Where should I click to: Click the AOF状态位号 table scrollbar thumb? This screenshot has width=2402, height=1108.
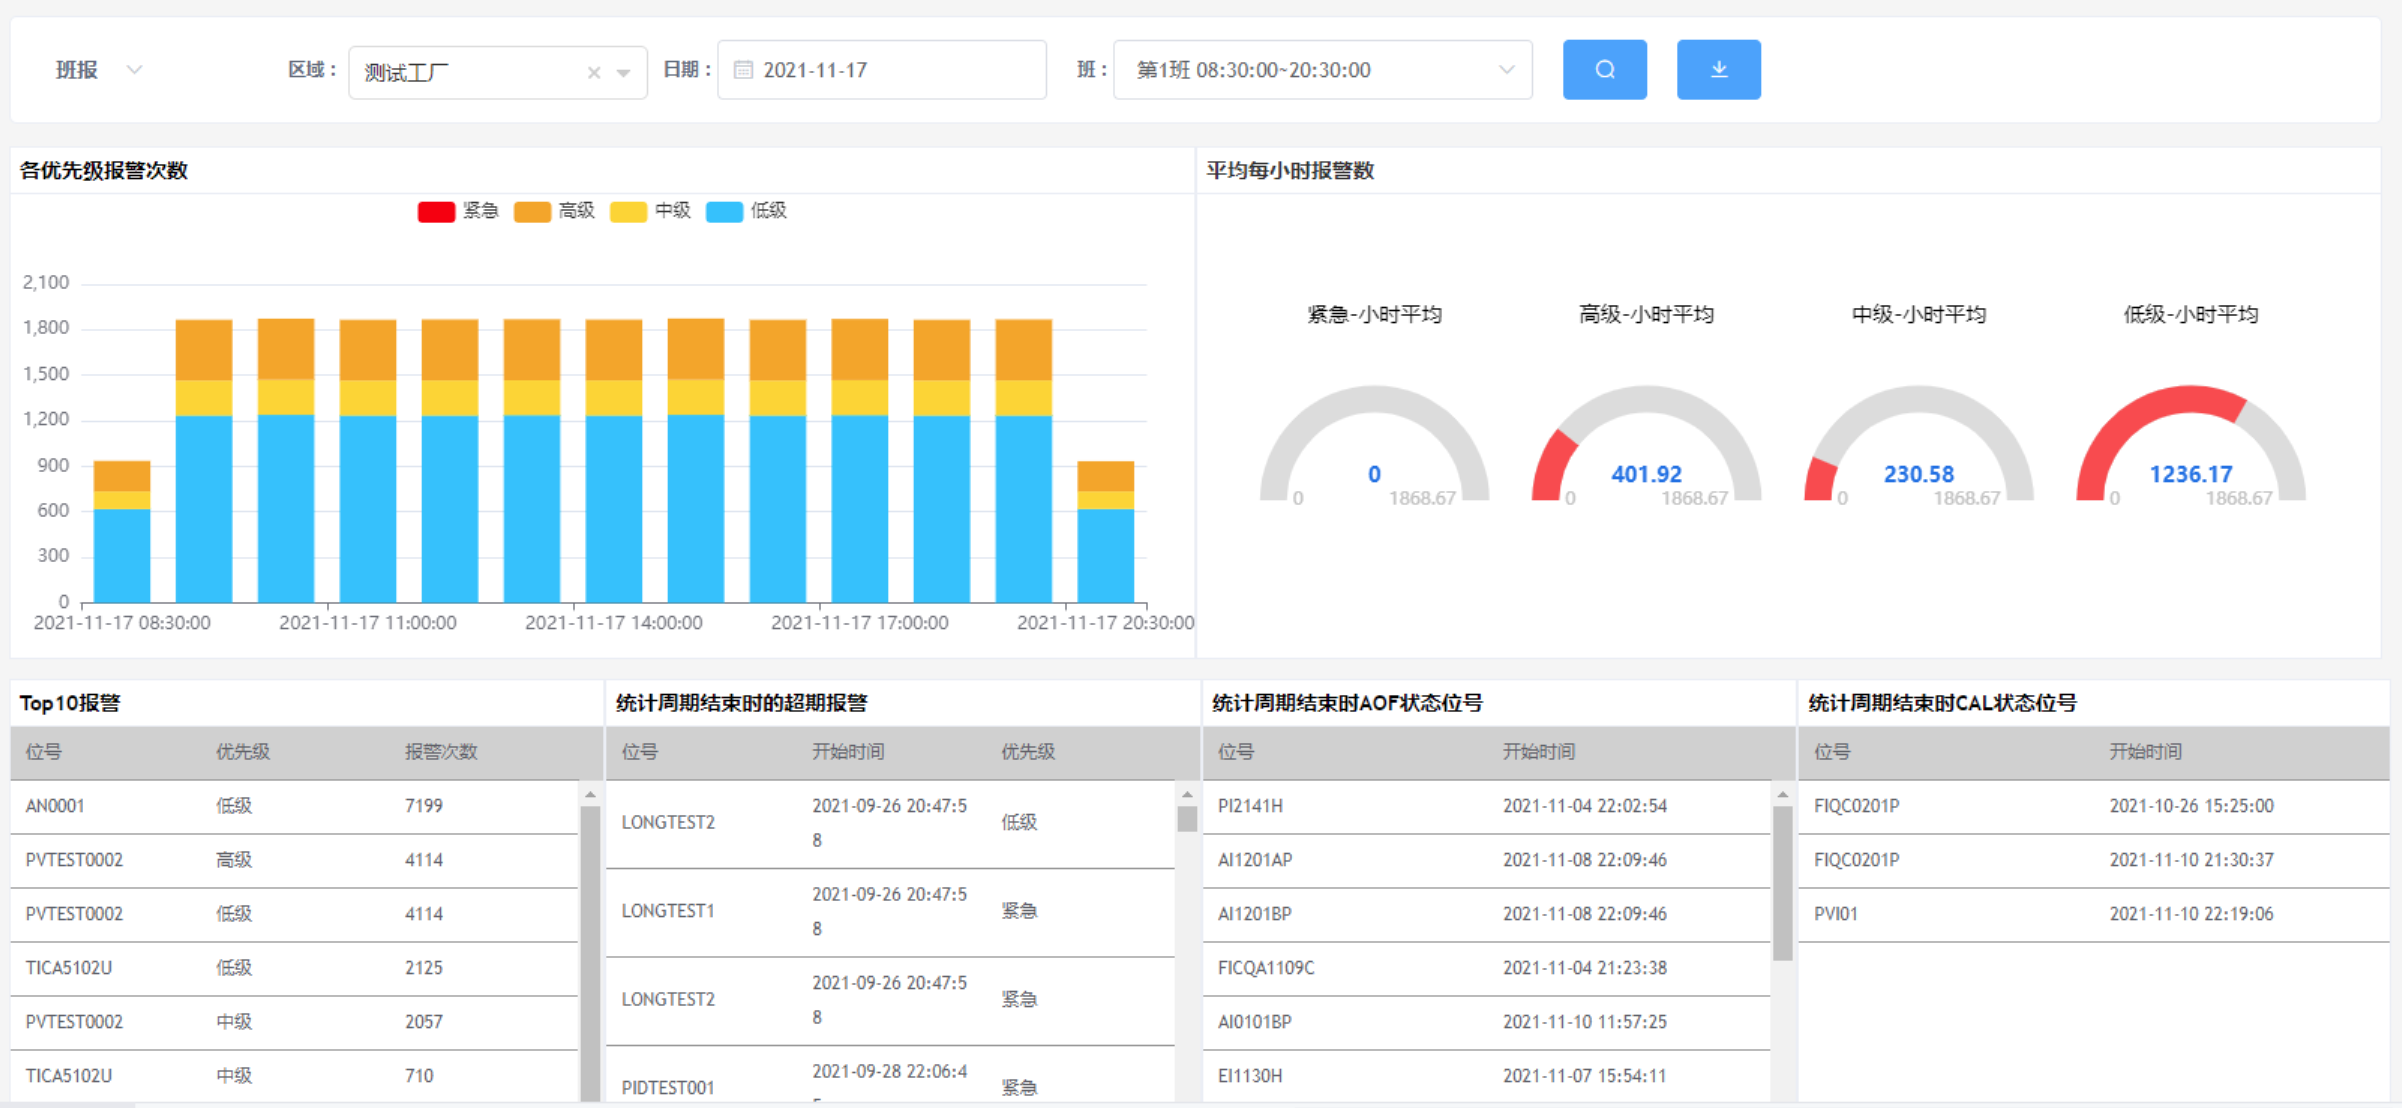click(x=1782, y=883)
